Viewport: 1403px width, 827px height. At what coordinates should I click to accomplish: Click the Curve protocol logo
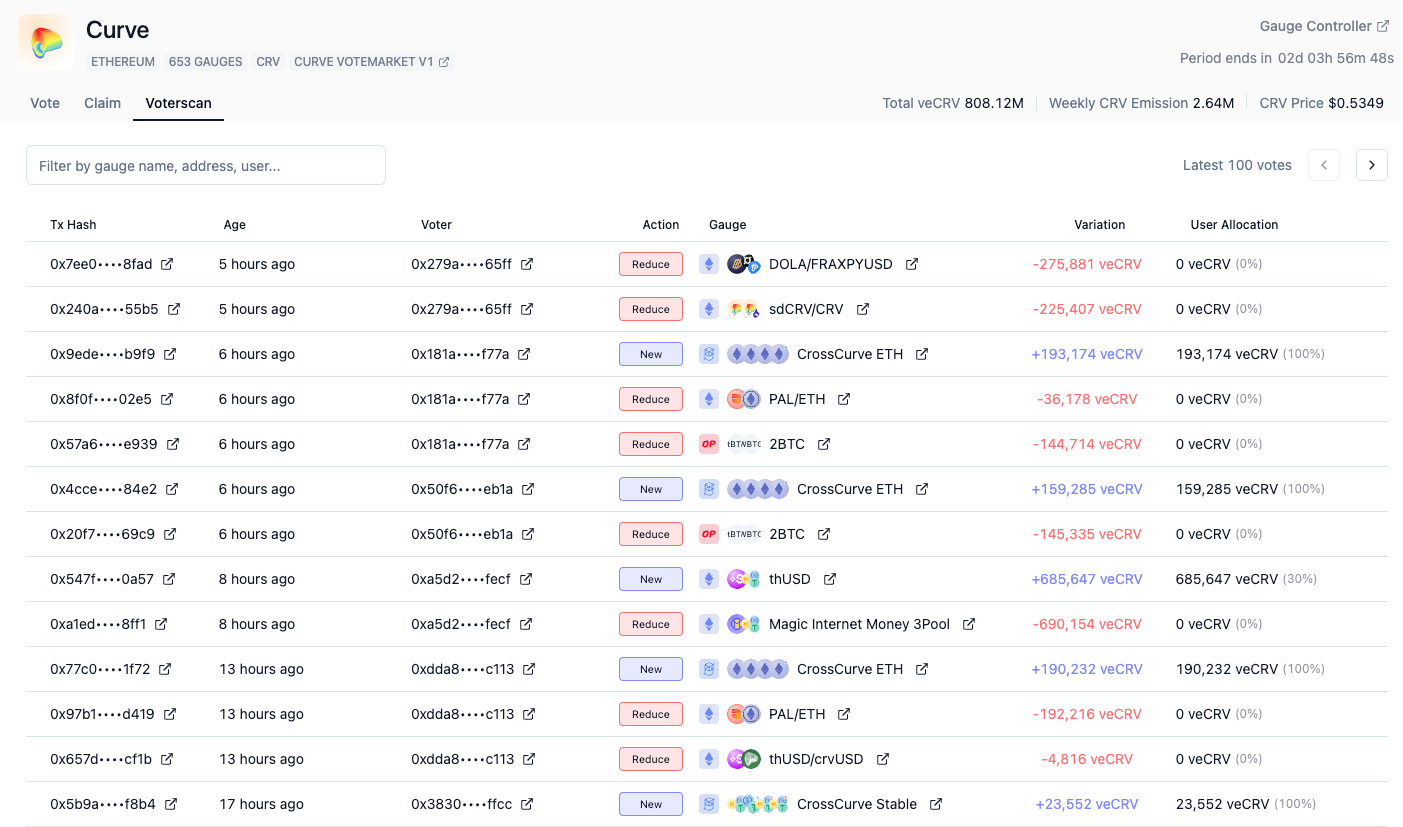46,42
